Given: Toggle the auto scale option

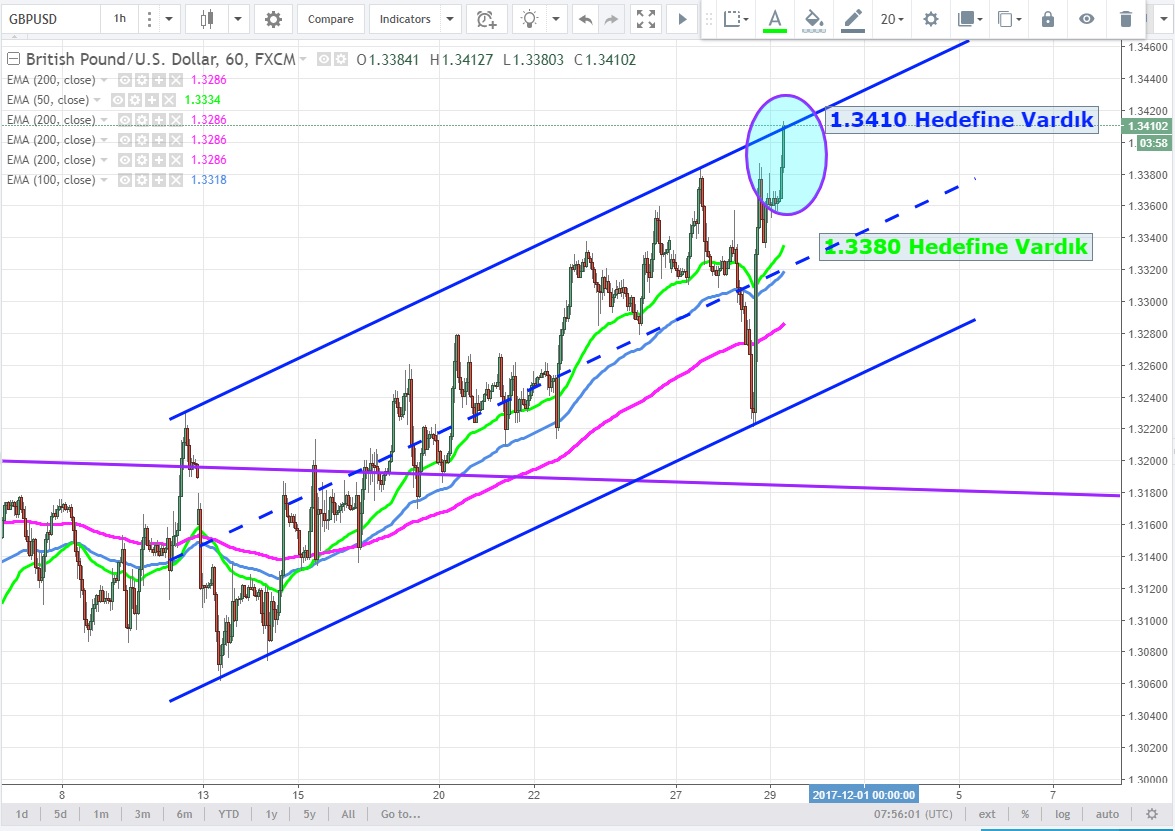Looking at the screenshot, I should click(x=1107, y=814).
